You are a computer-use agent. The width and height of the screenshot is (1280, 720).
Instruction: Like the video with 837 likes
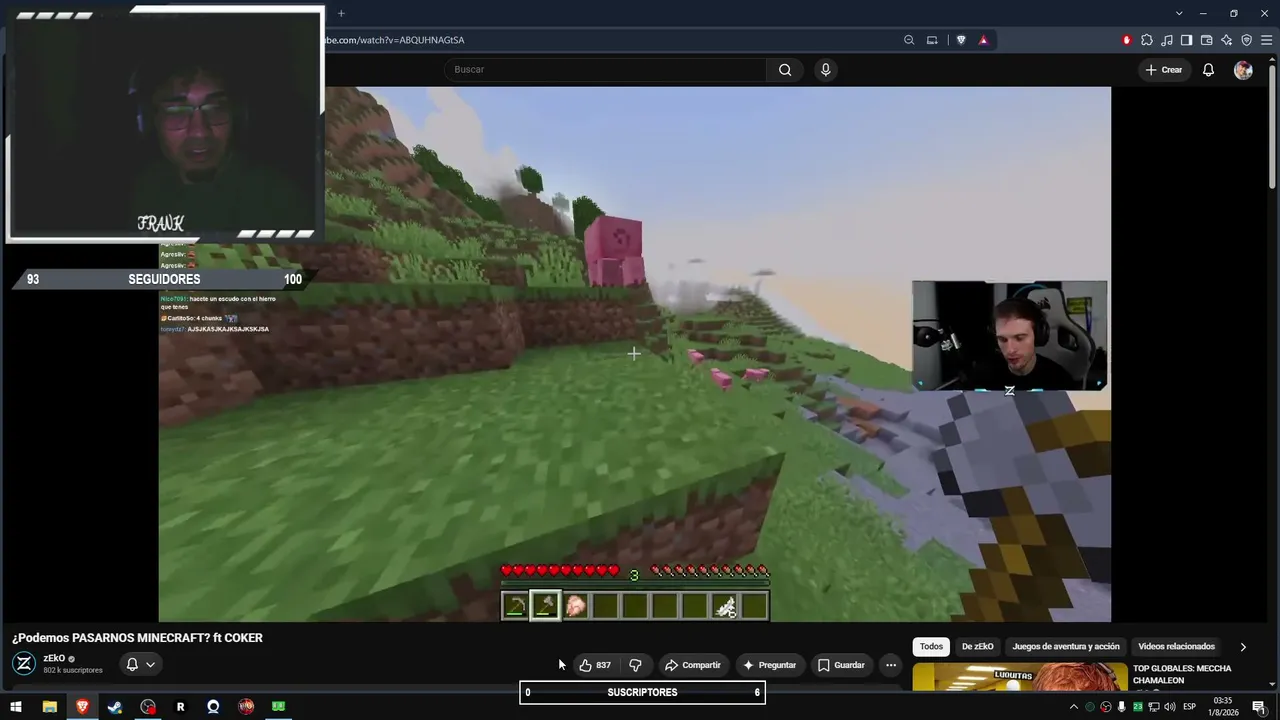(595, 665)
